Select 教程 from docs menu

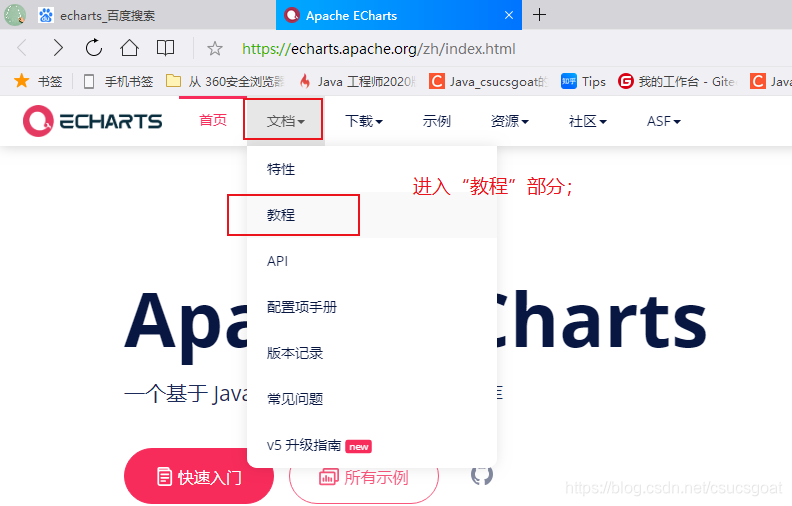[x=372, y=215]
